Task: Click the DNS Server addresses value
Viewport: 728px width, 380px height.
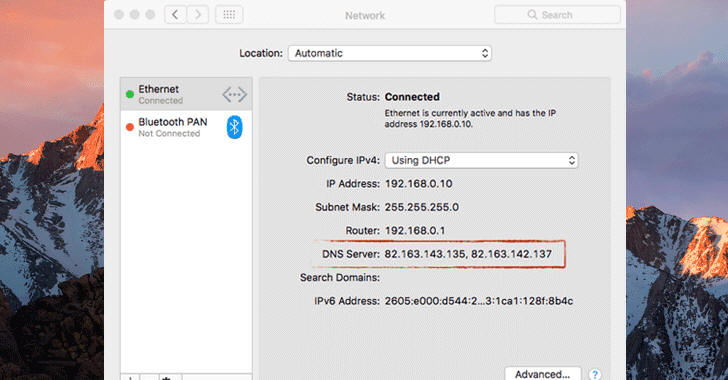Action: 468,254
